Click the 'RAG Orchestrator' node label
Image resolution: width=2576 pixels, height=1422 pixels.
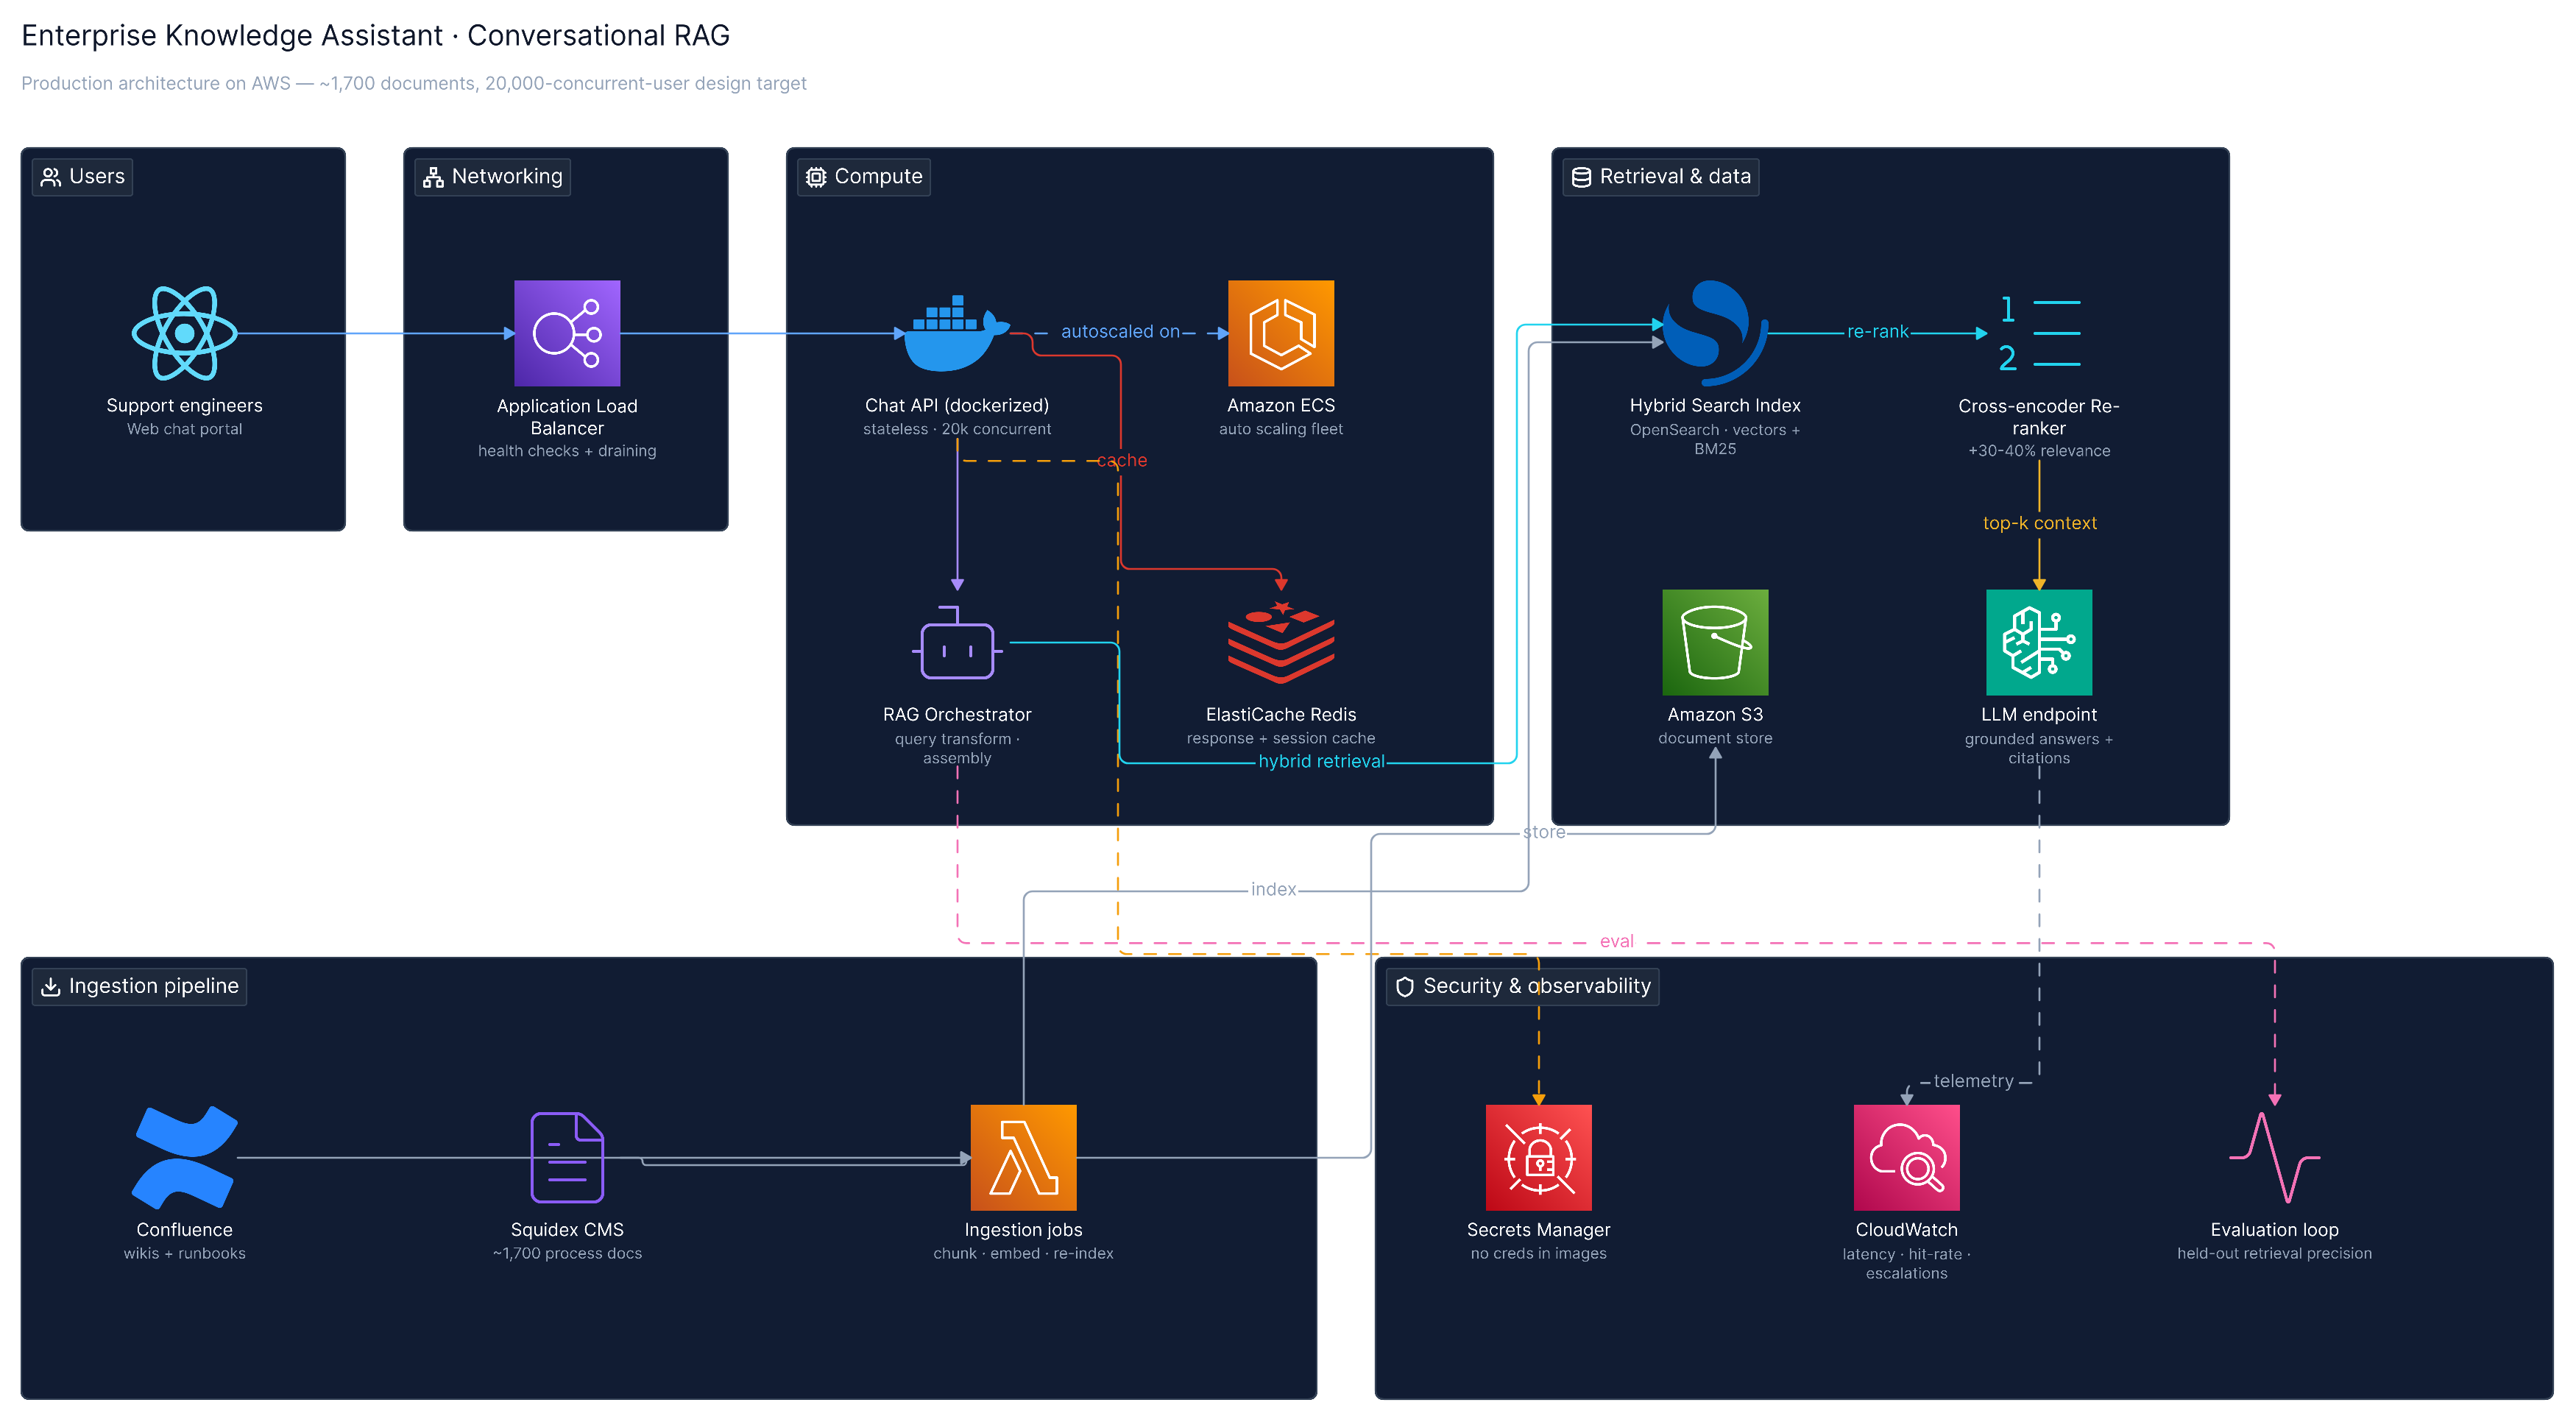[x=957, y=715]
